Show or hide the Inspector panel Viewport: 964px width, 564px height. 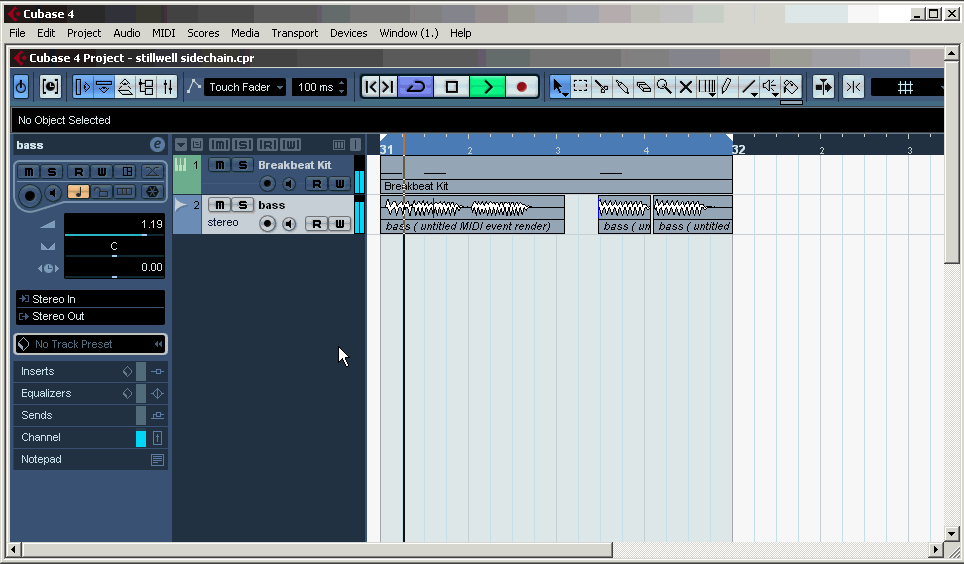click(x=82, y=87)
